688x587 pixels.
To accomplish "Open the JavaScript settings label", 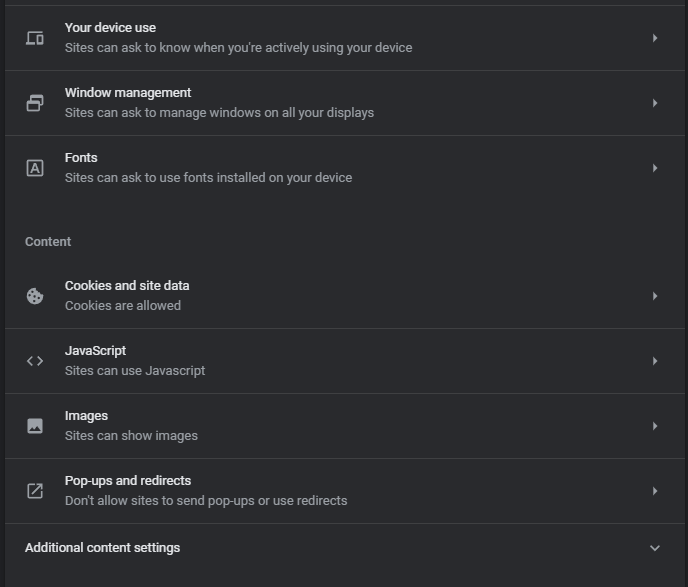I will (95, 351).
